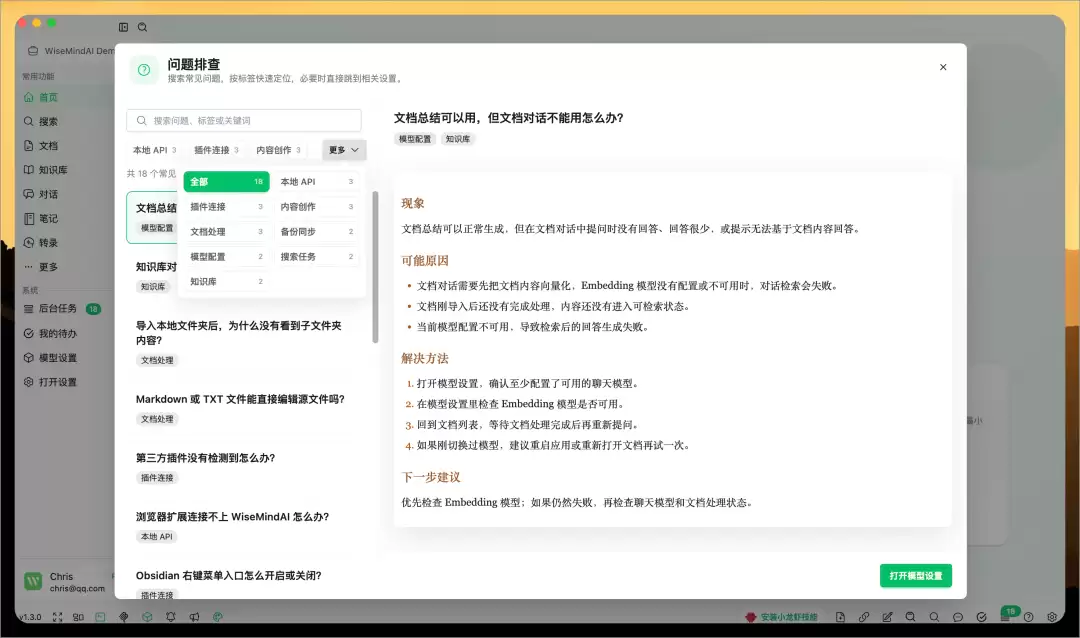Click the question list scrollbar
The width and height of the screenshot is (1080, 638).
coord(375,267)
